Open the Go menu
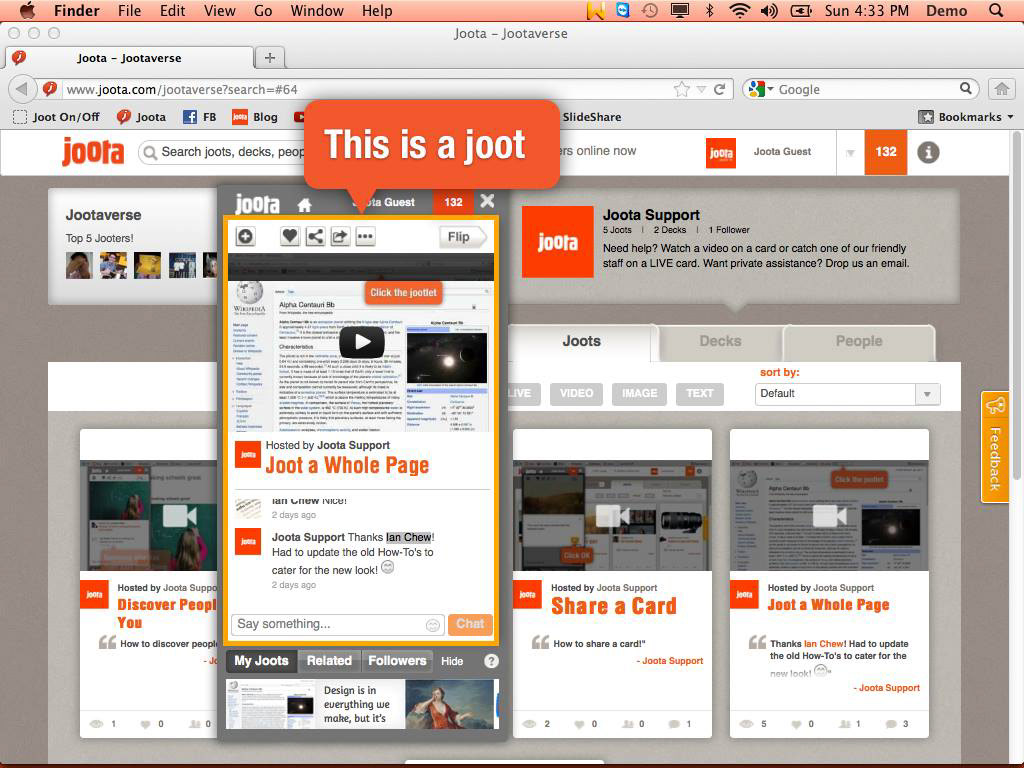The width and height of the screenshot is (1024, 768). tap(263, 10)
